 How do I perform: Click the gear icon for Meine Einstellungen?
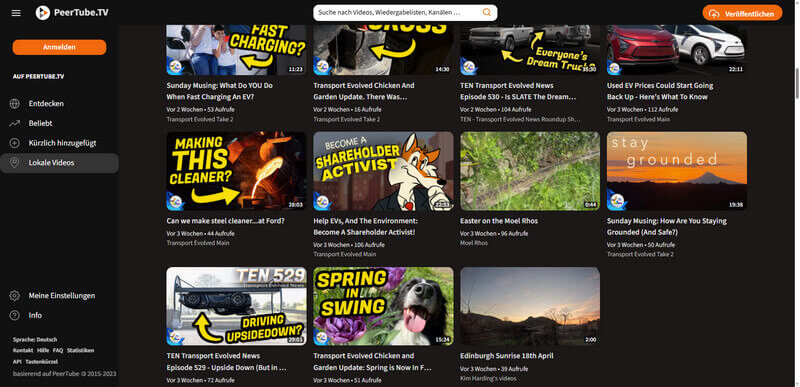14,296
